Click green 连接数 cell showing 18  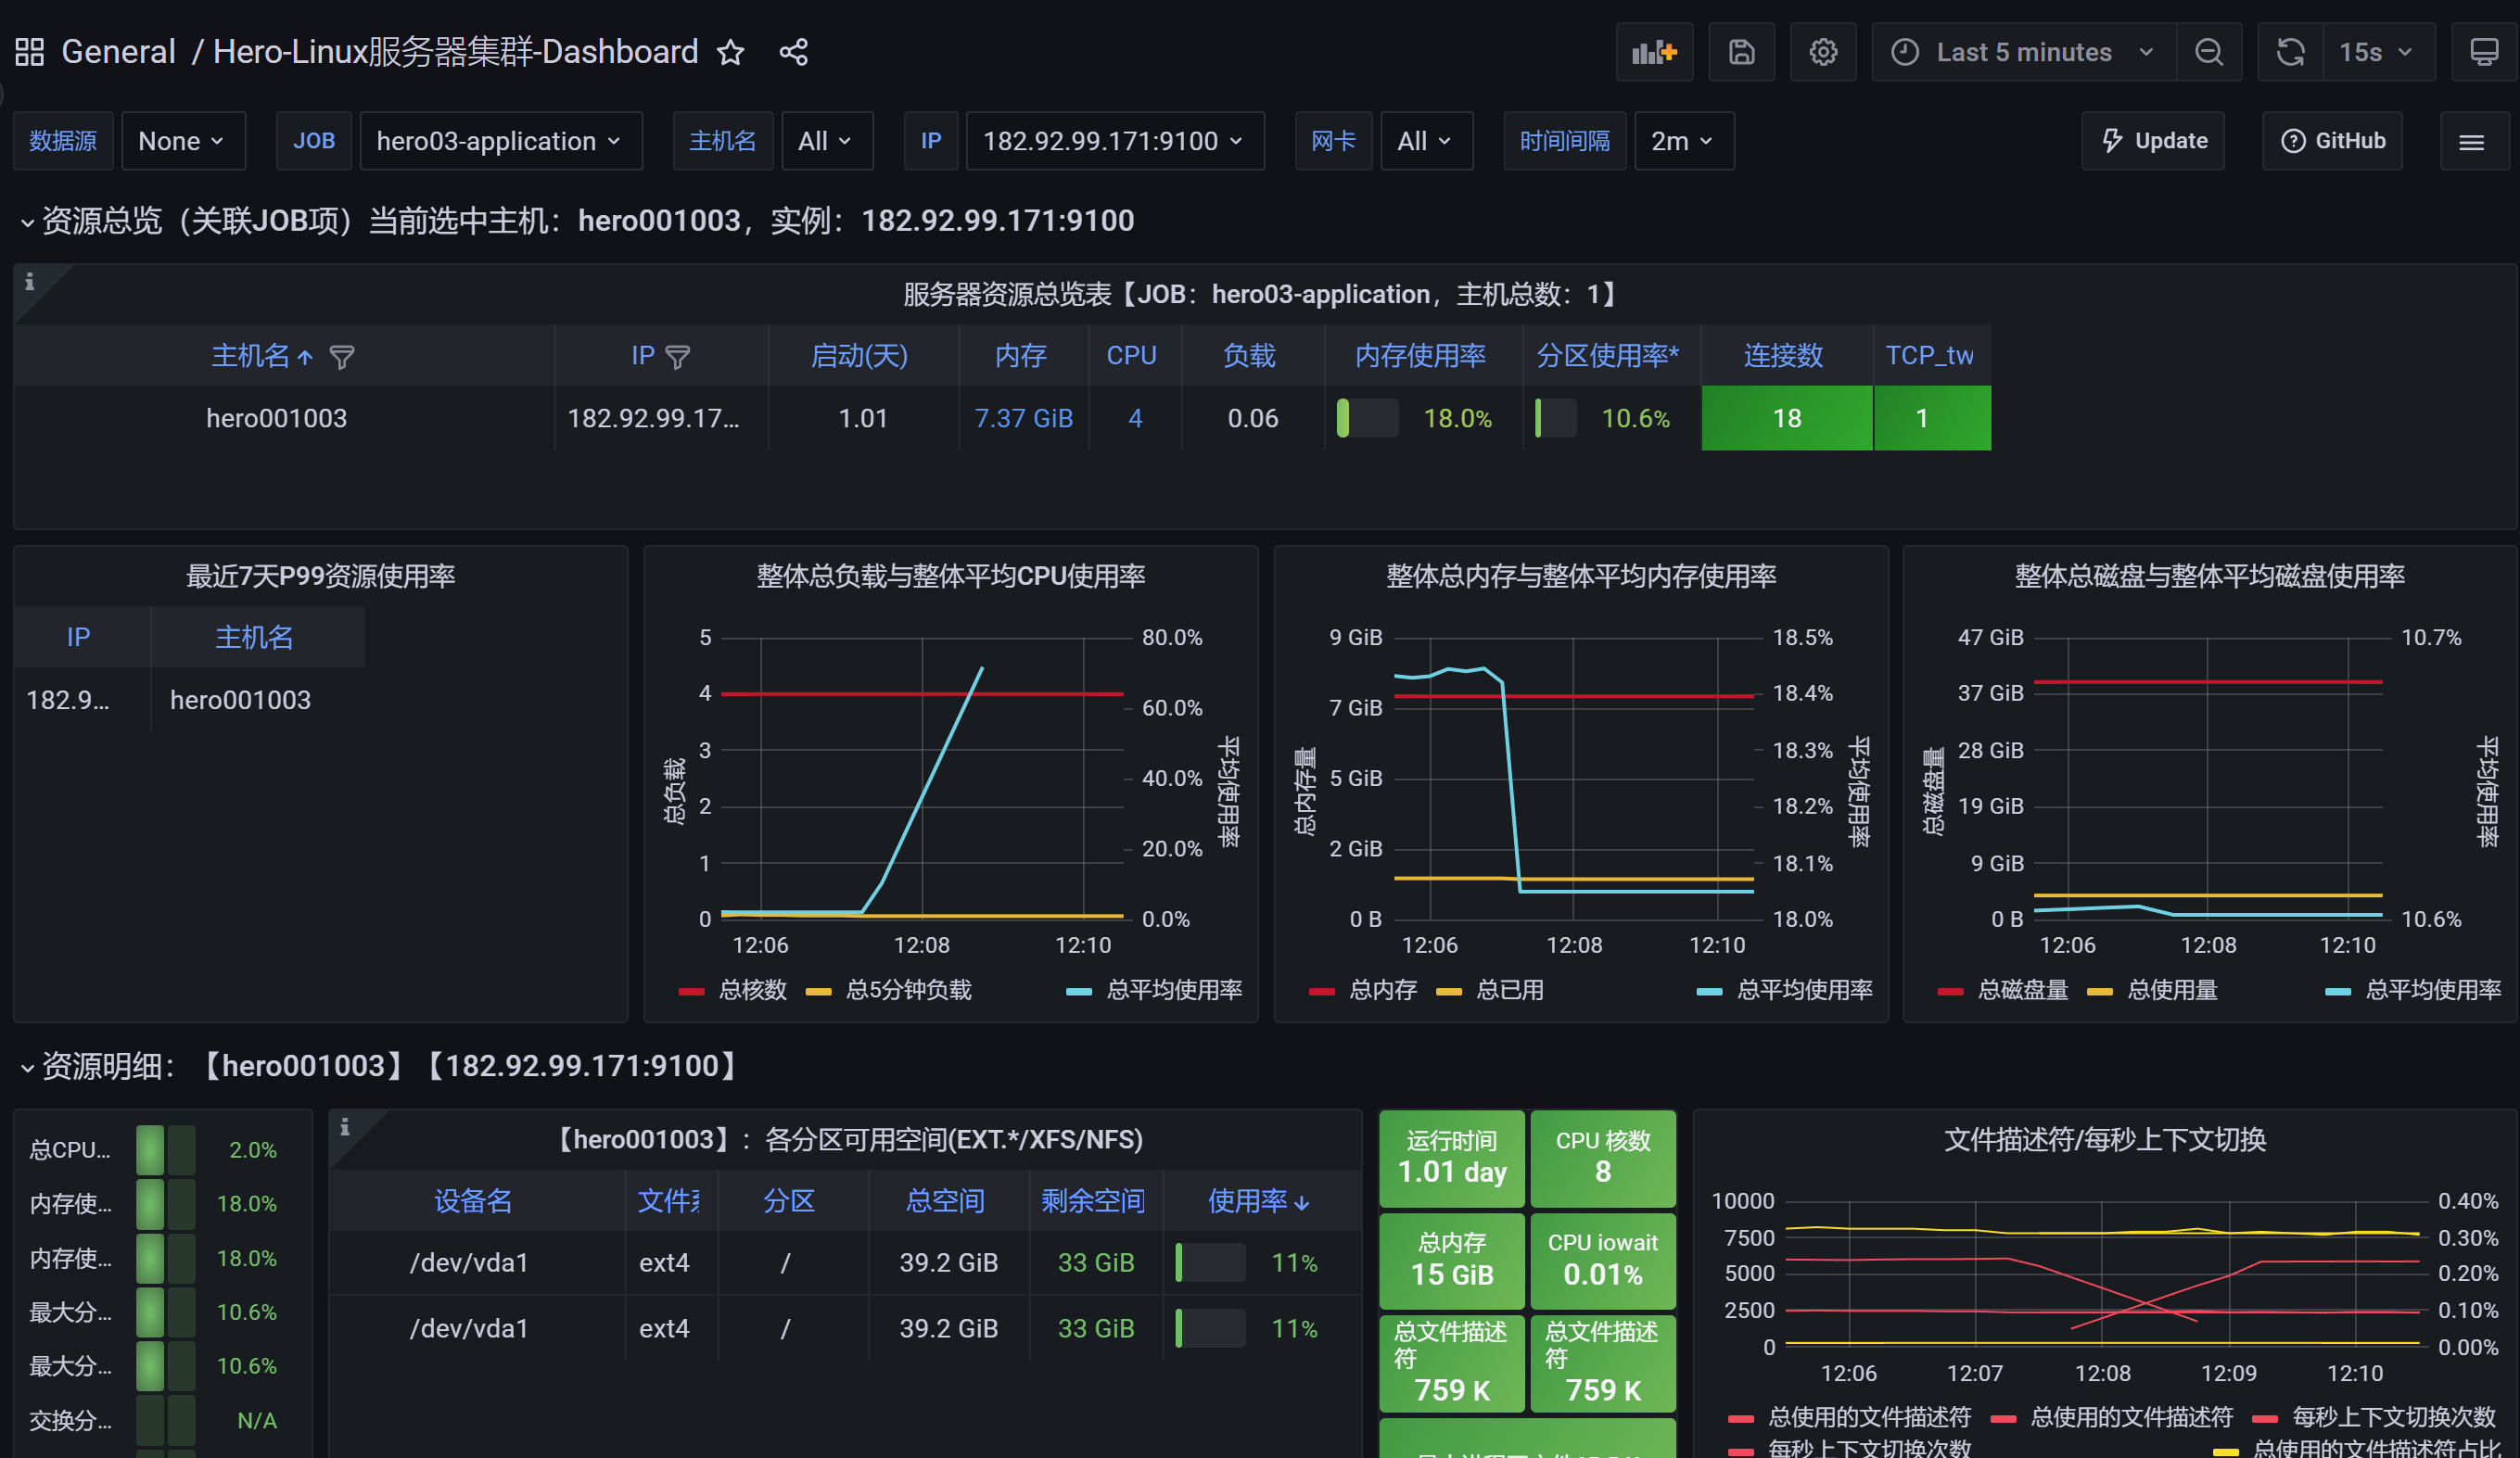tap(1787, 418)
